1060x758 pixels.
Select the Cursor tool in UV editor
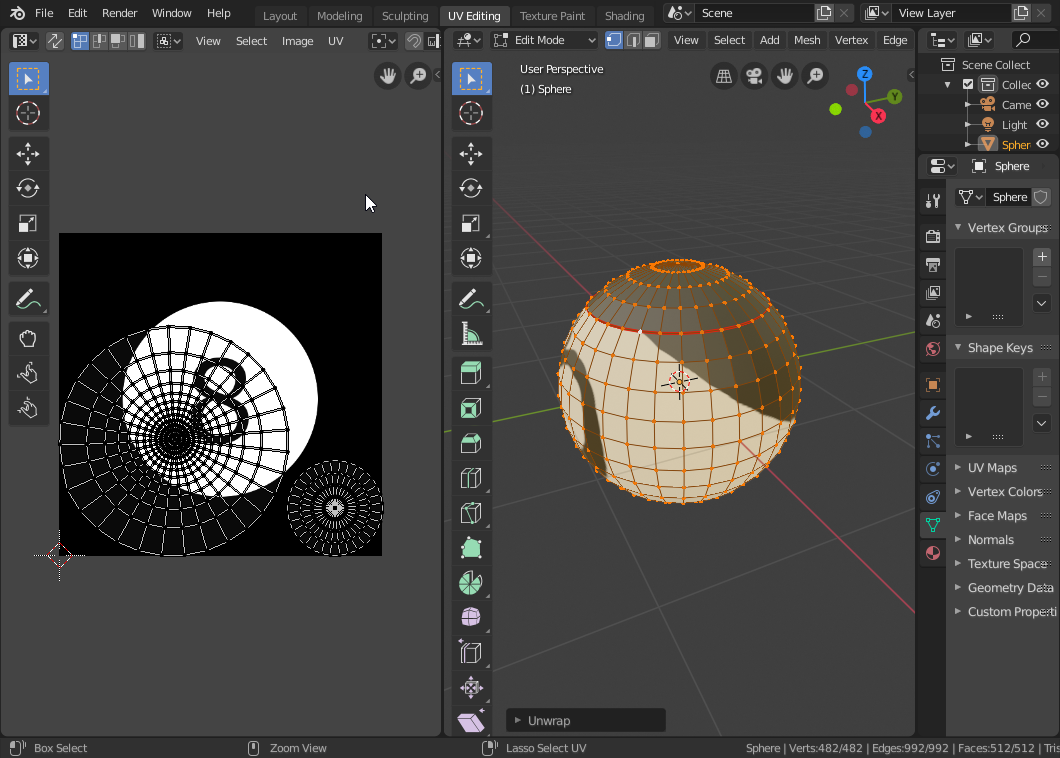28,113
